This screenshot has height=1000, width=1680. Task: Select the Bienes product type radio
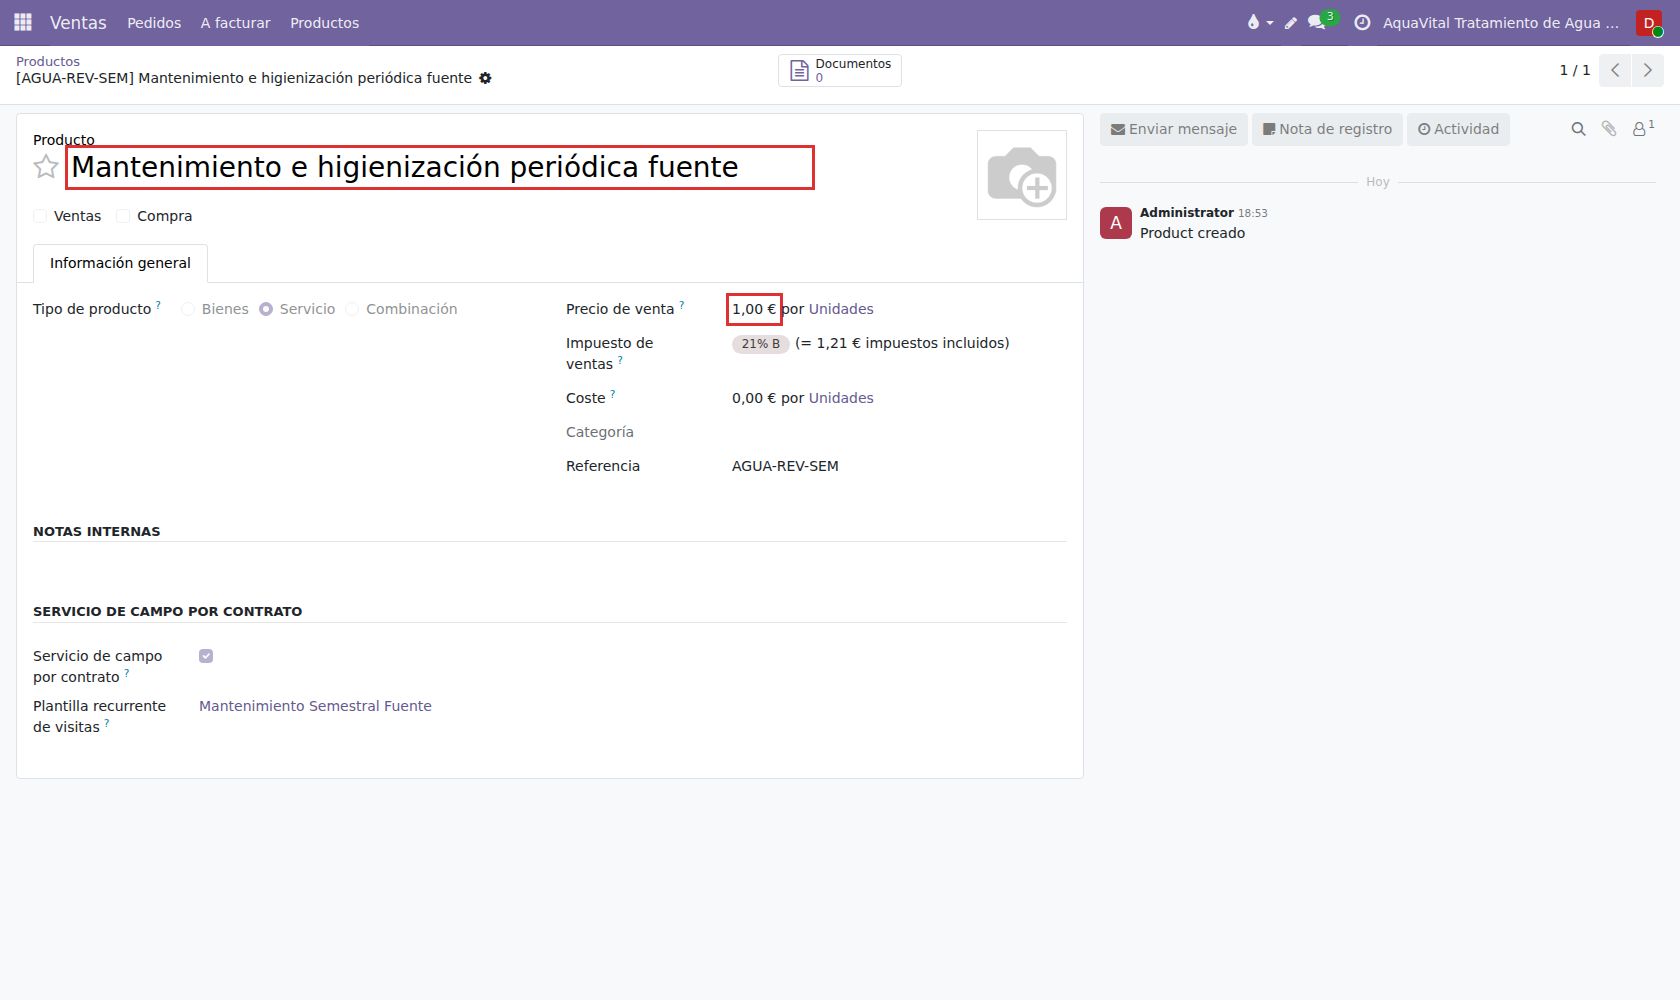coord(188,309)
